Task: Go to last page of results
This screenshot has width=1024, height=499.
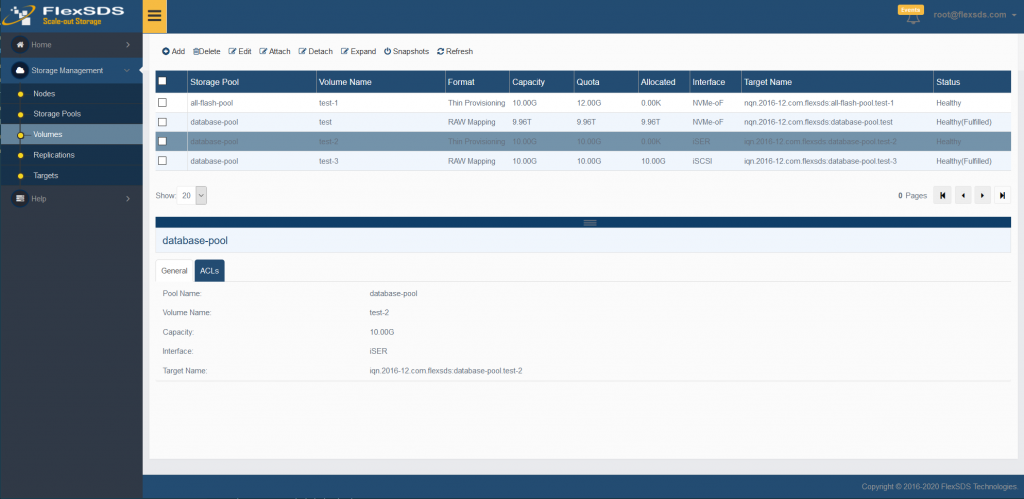Action: point(1002,195)
